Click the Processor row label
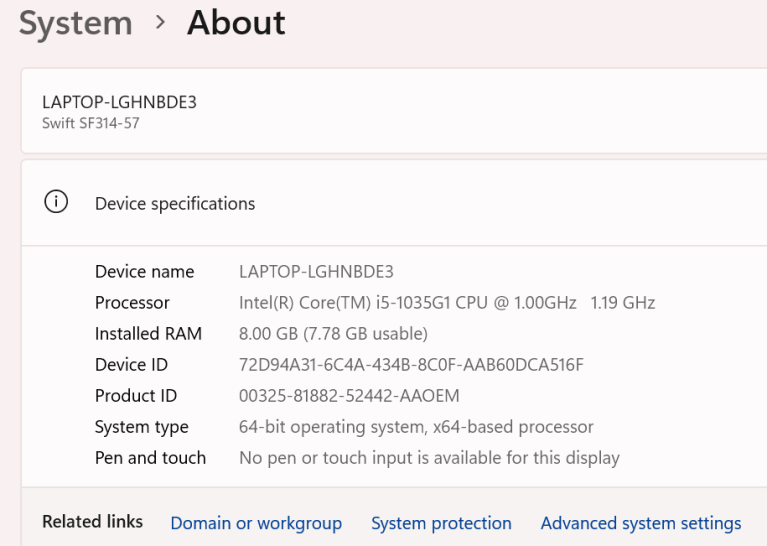 click(x=132, y=303)
